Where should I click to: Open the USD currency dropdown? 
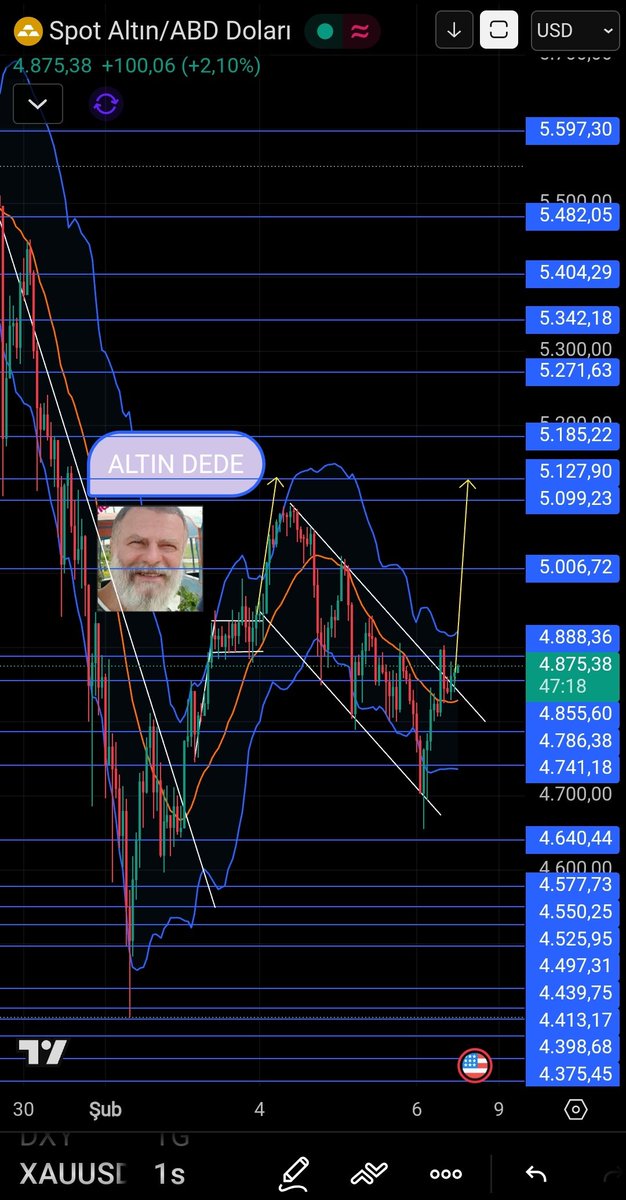tap(575, 30)
